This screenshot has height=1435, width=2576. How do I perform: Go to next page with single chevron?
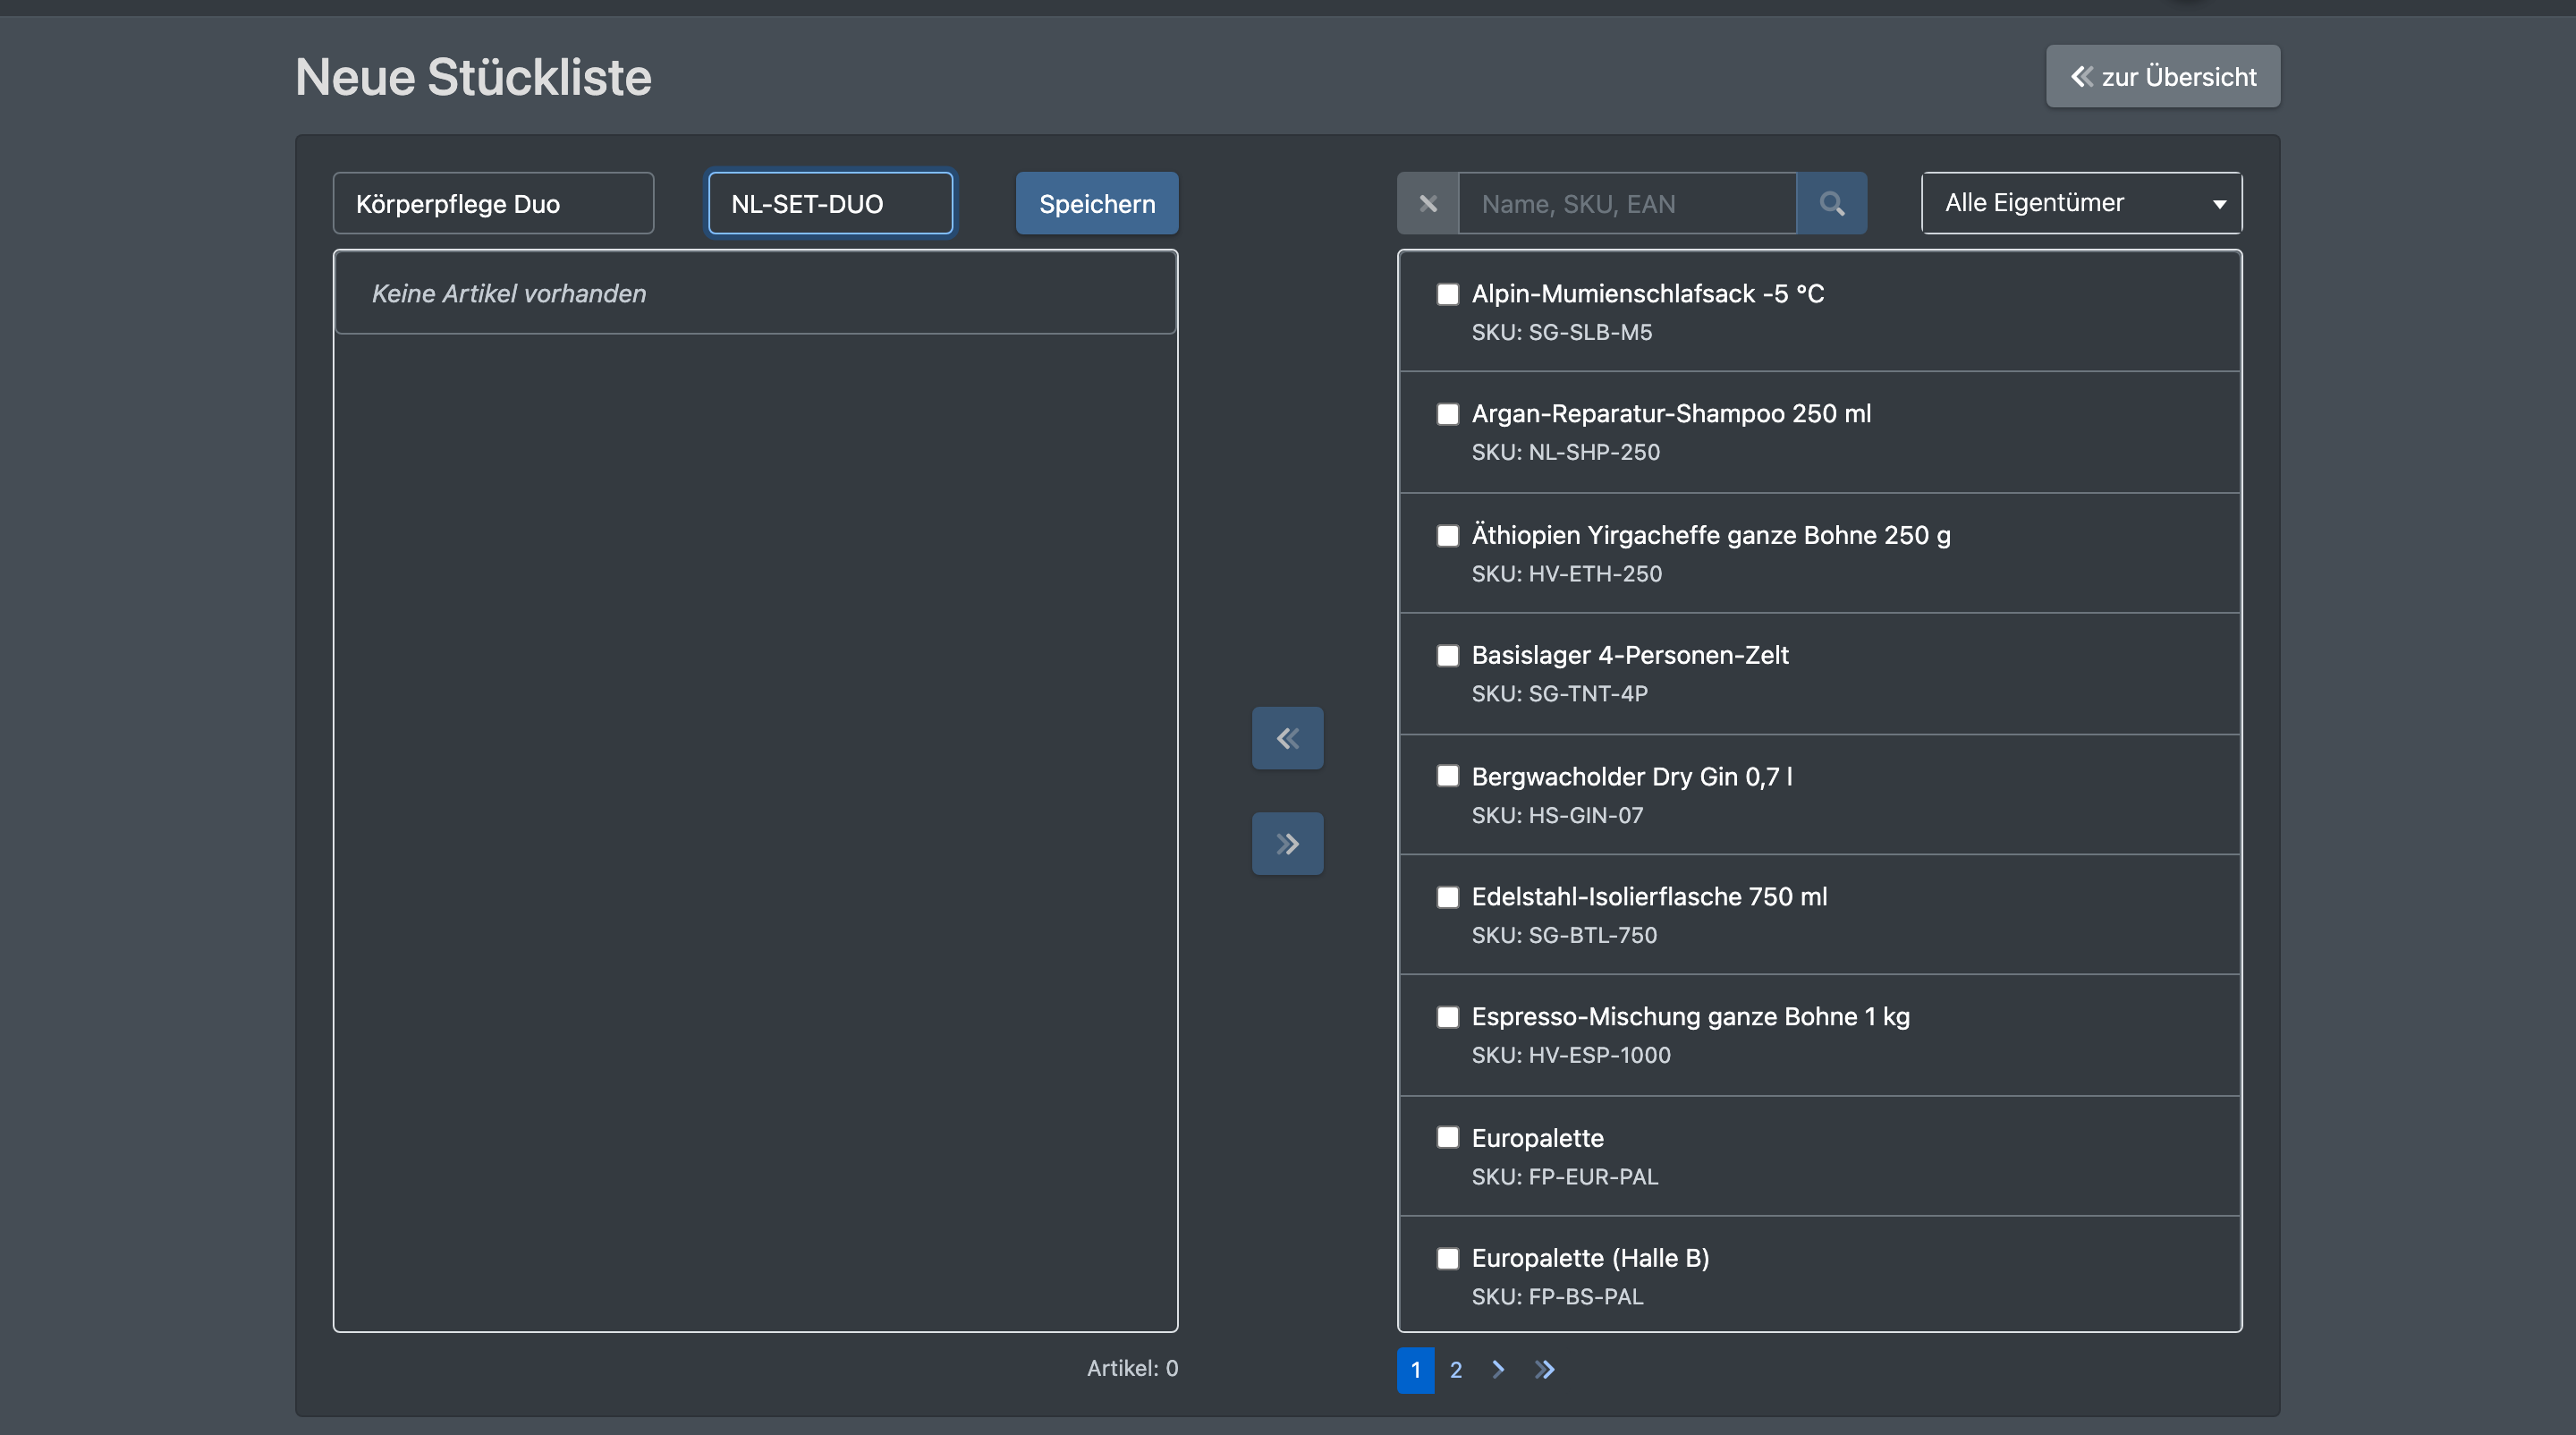[x=1497, y=1369]
